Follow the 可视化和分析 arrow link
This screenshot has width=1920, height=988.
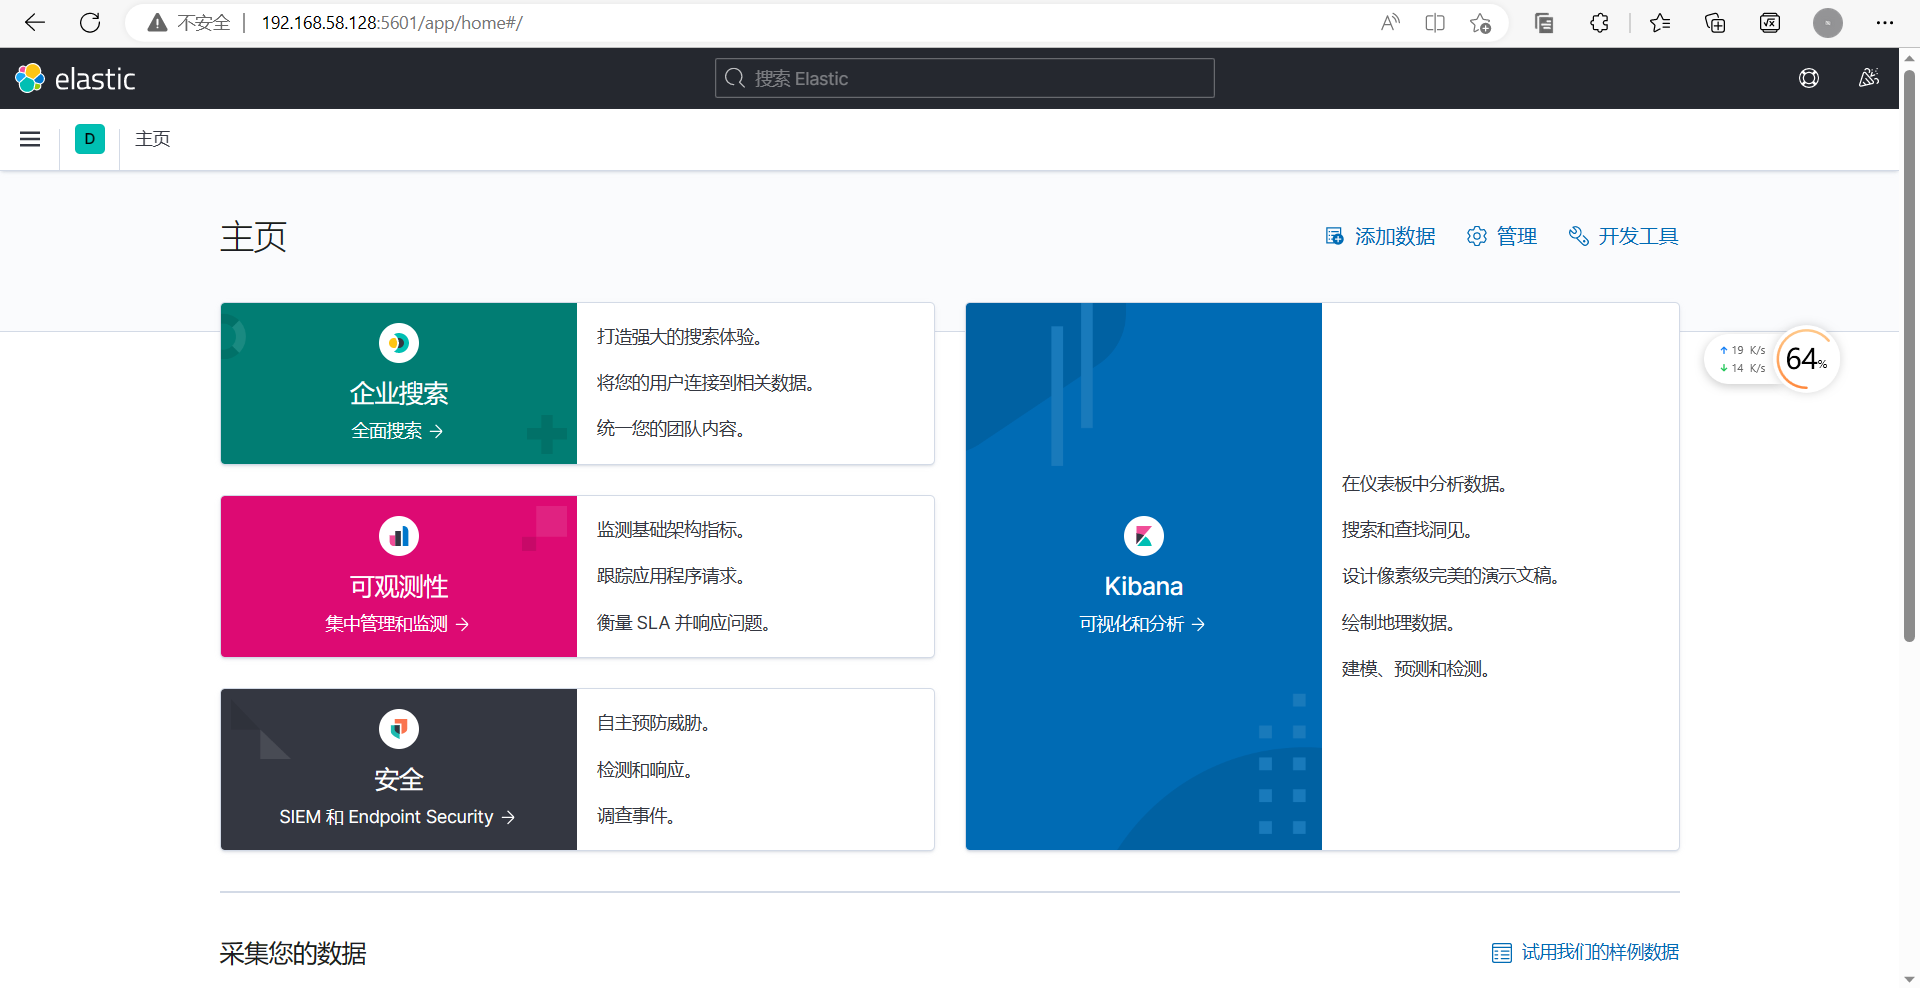pyautogui.click(x=1143, y=624)
